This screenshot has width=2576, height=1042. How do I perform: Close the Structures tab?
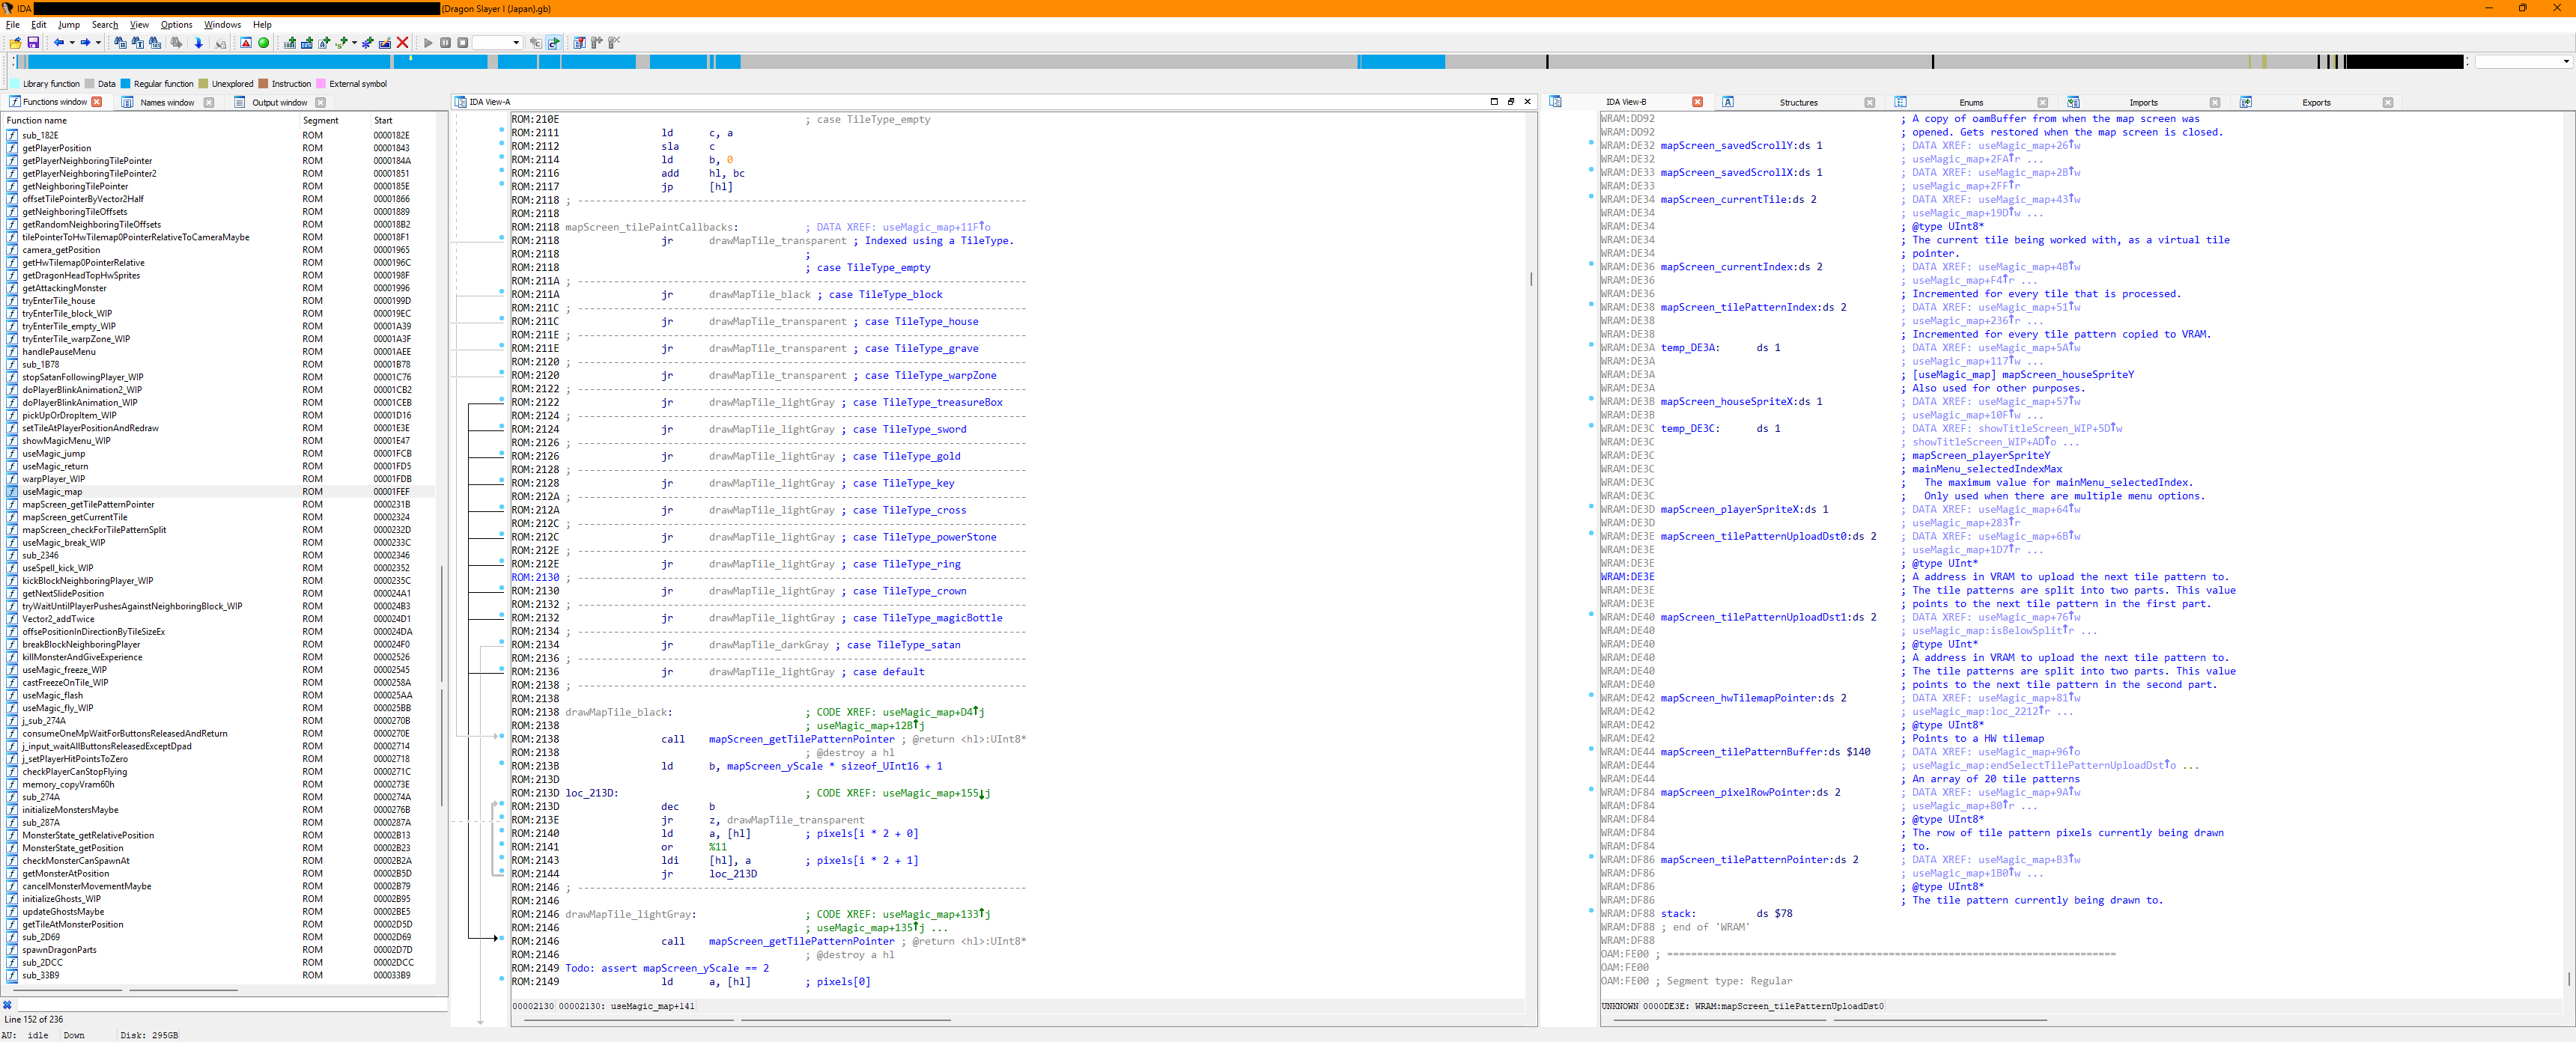tap(1869, 102)
